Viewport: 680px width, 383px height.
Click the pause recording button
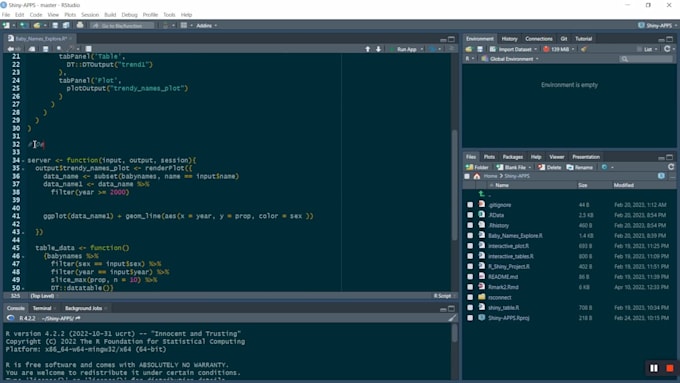coord(654,368)
